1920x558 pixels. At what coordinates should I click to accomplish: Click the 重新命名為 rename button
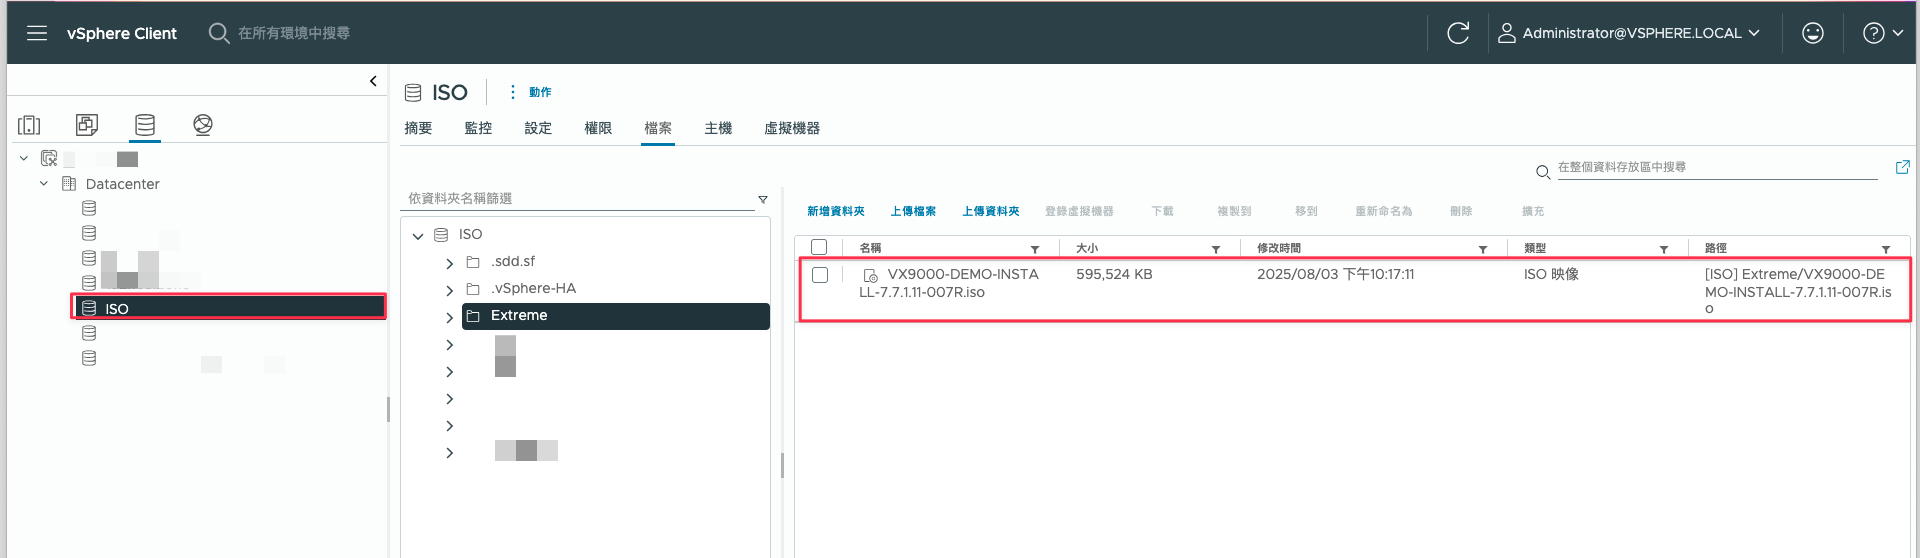coord(1383,211)
